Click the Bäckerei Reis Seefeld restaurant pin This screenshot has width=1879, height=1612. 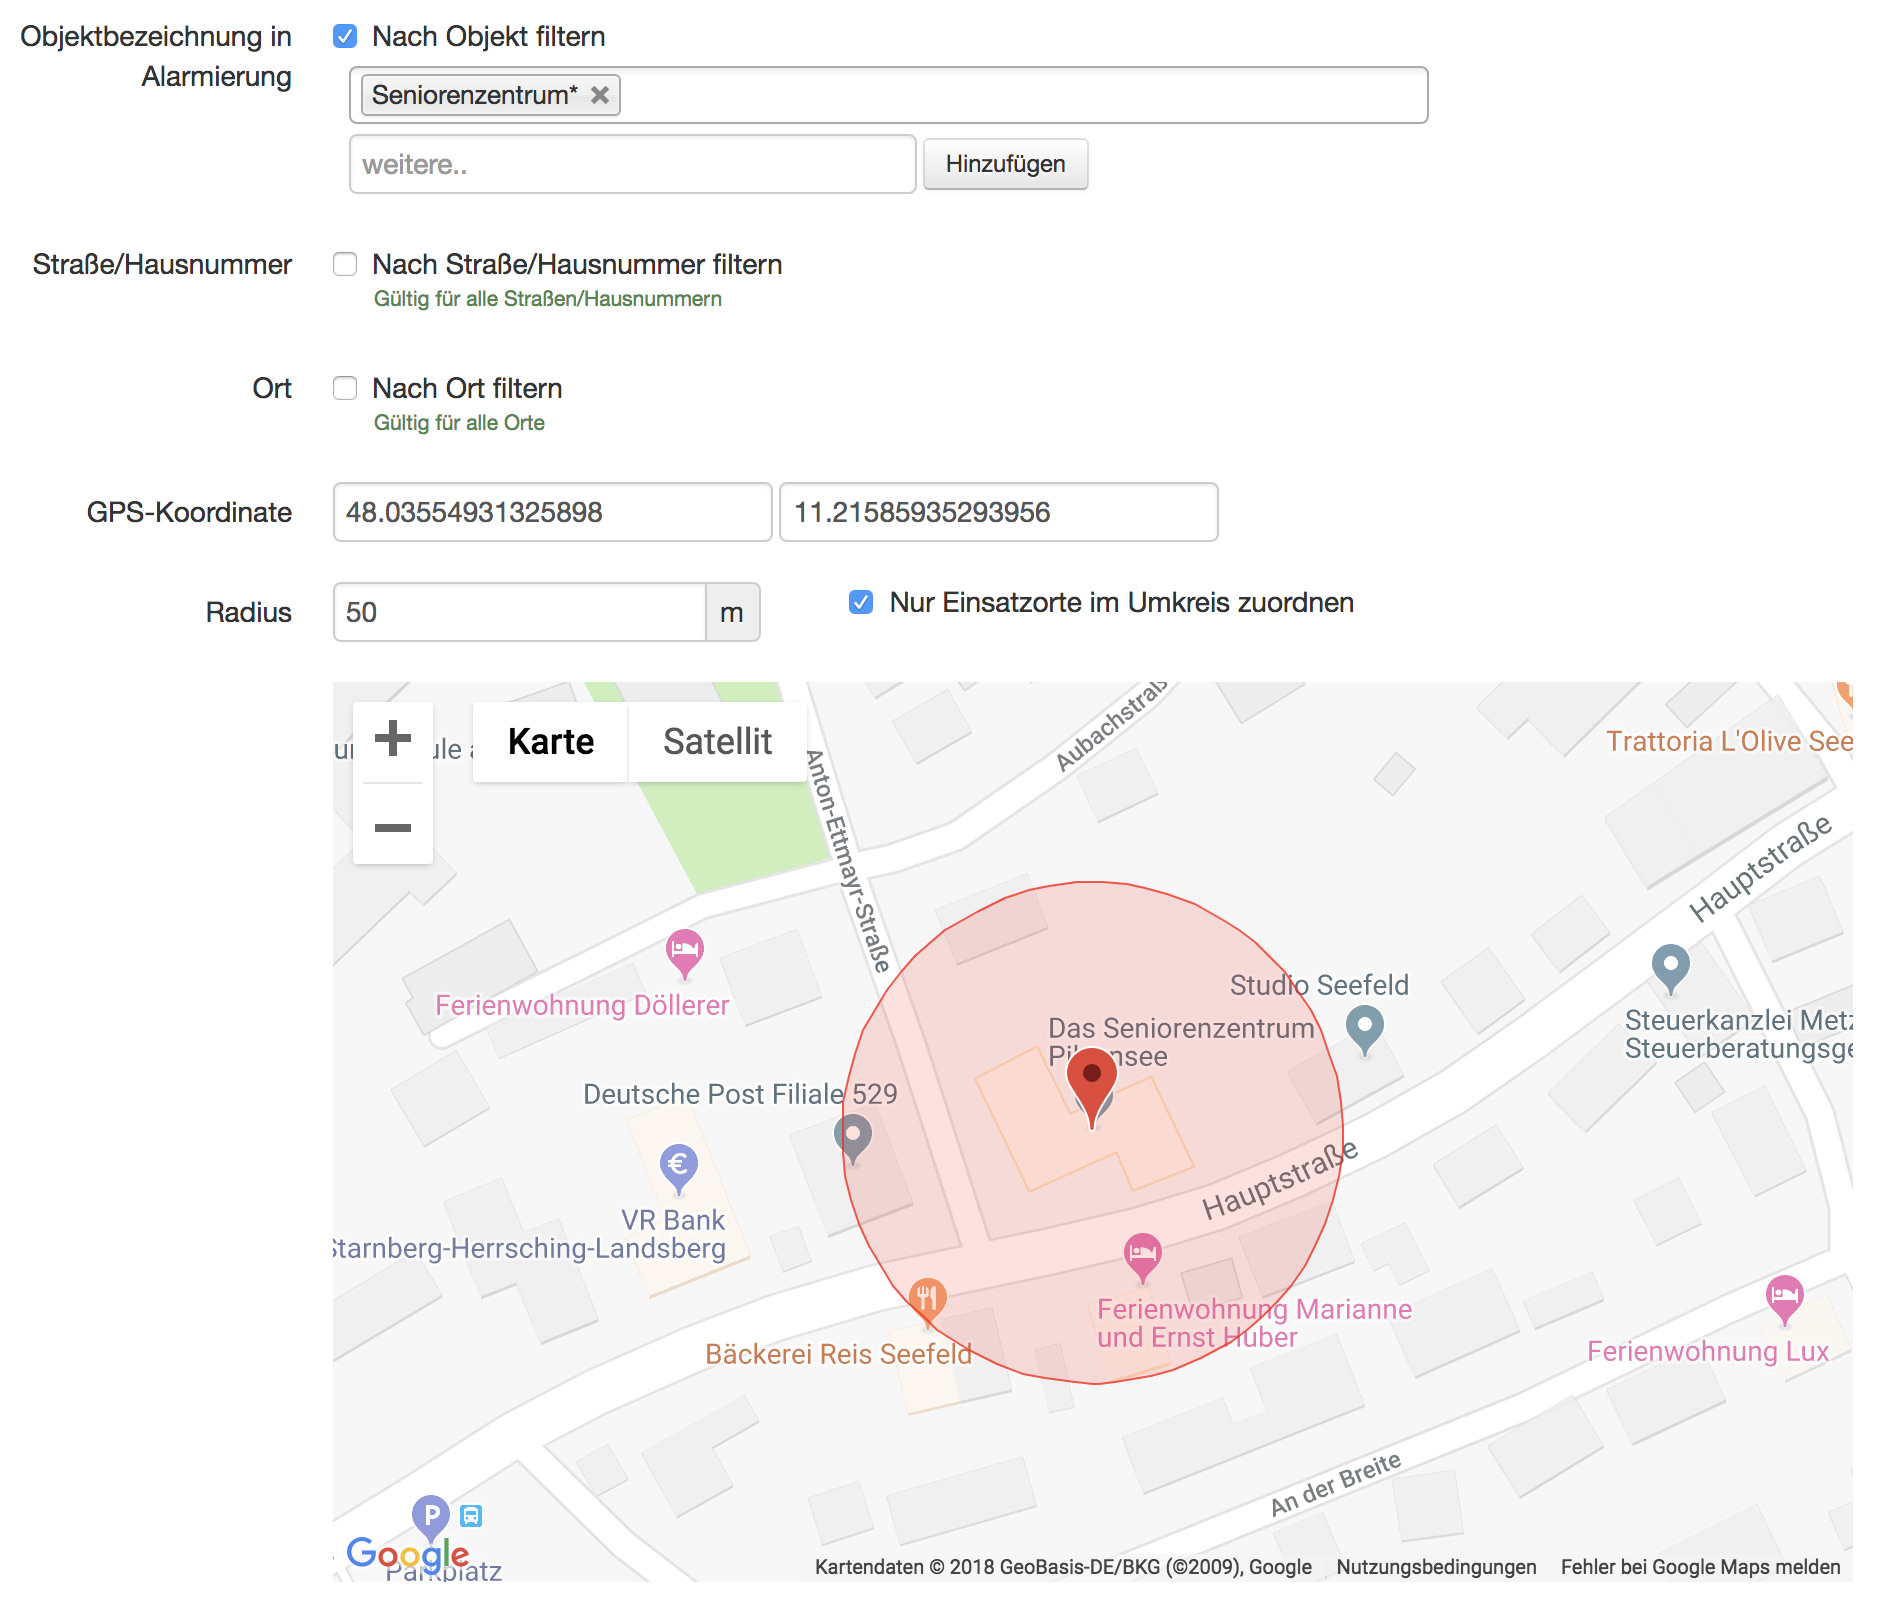click(927, 1299)
